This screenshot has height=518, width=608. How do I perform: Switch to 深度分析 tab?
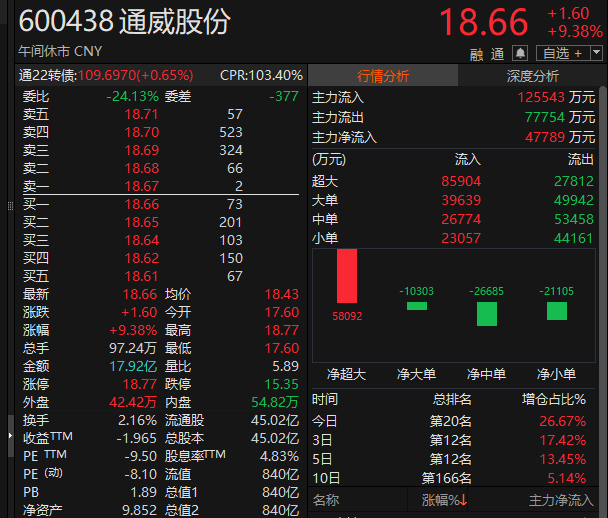click(533, 76)
